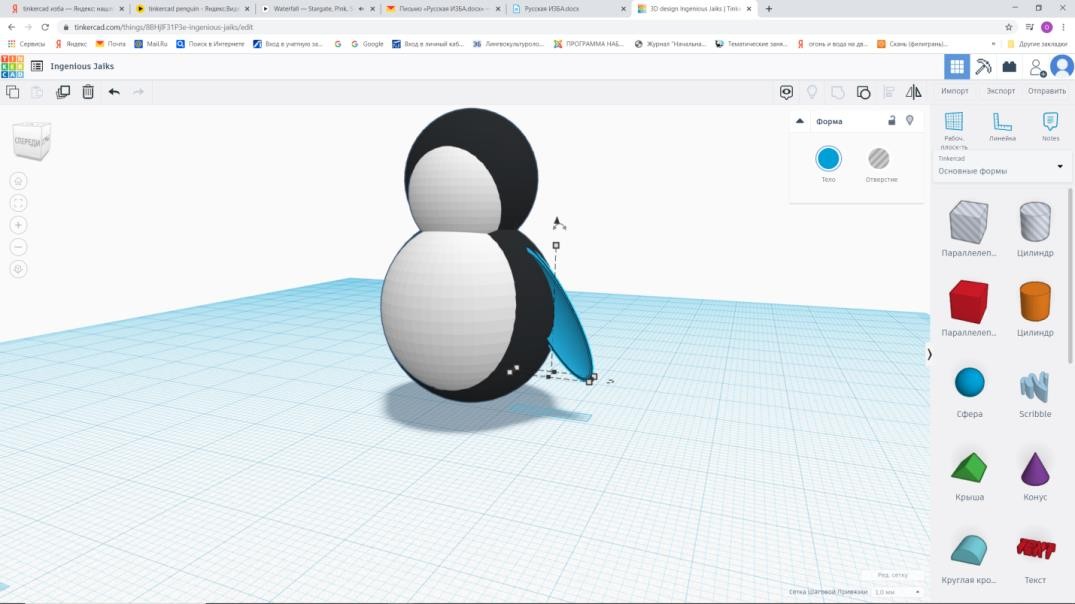
Task: Click the browser address bar
Action: 528,27
